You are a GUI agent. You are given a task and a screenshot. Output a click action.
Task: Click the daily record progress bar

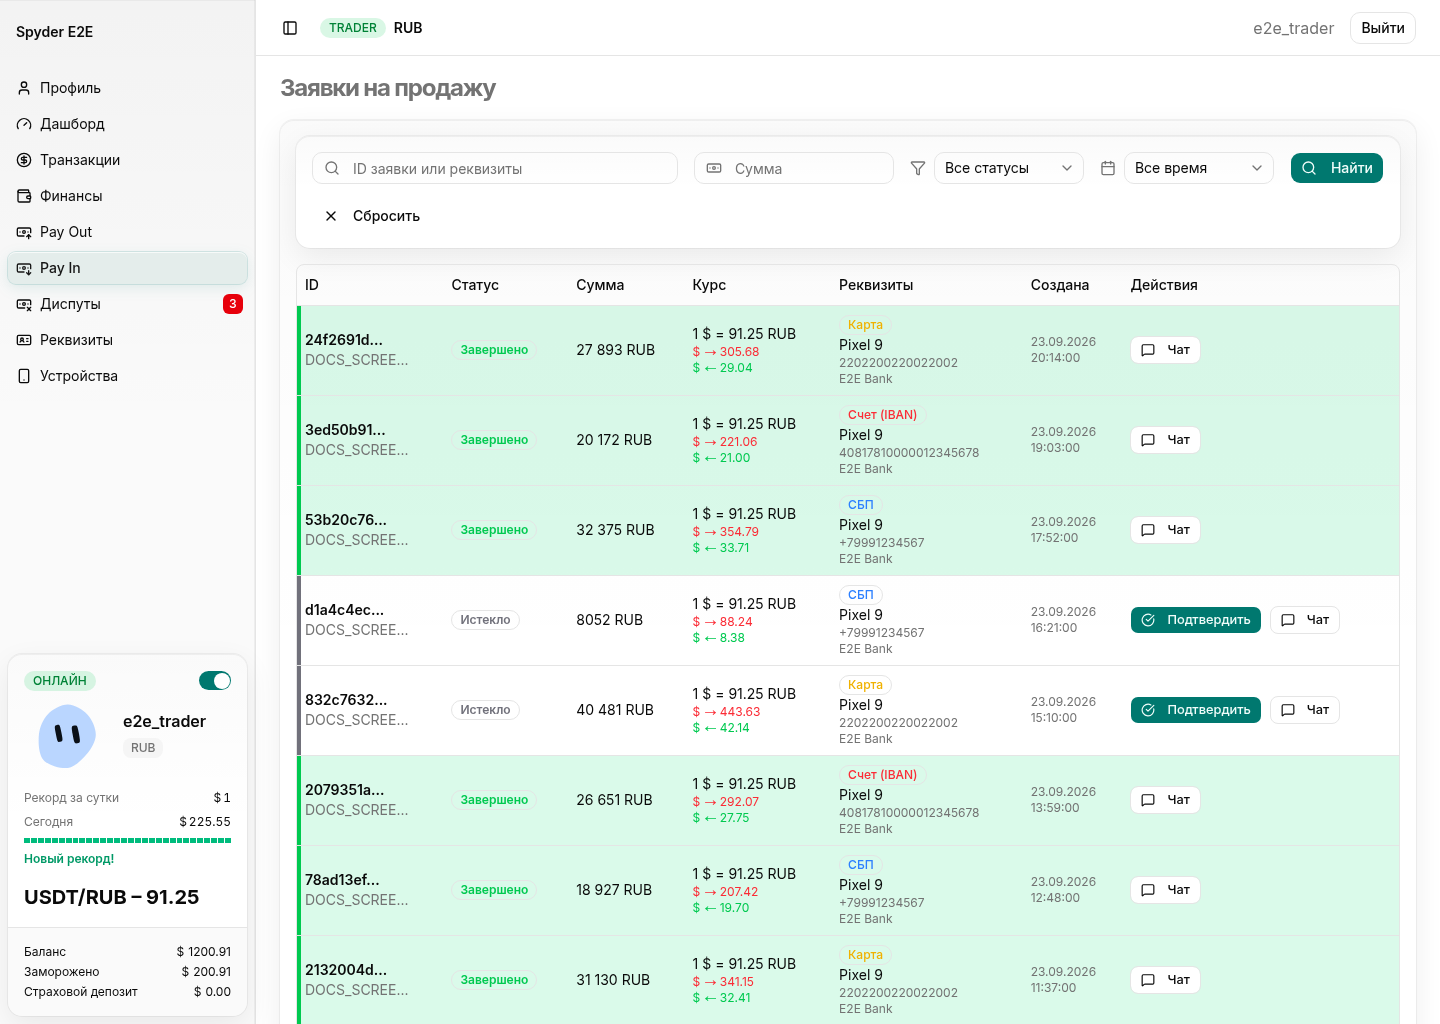[127, 840]
